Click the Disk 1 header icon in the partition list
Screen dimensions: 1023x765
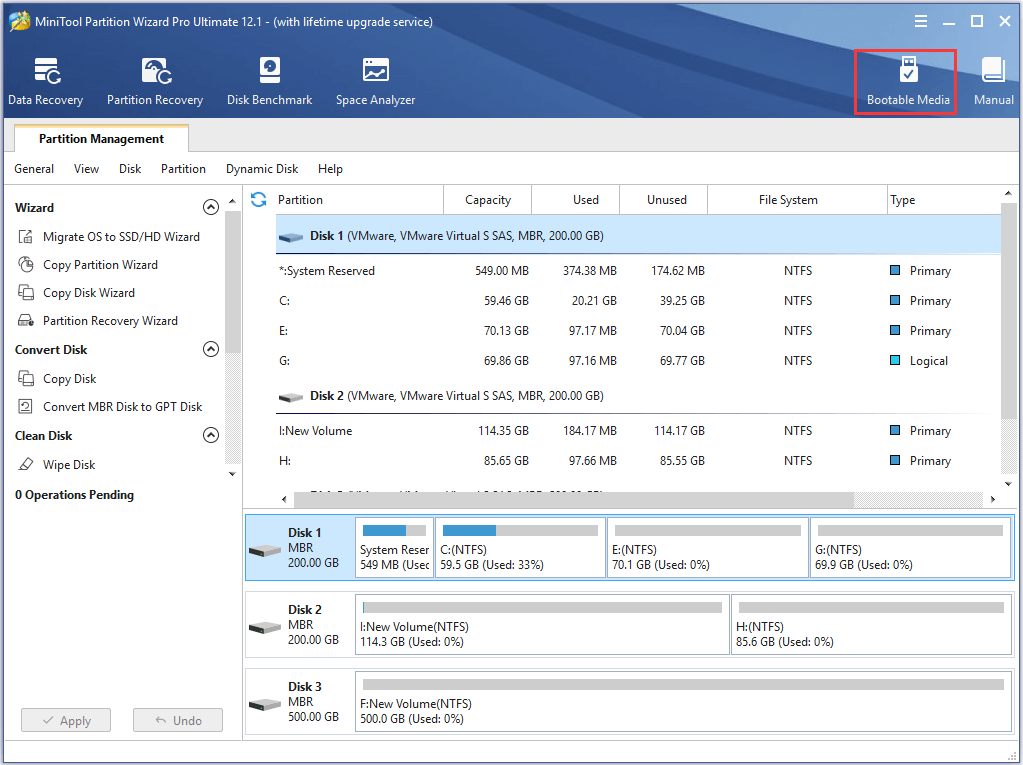(x=290, y=237)
